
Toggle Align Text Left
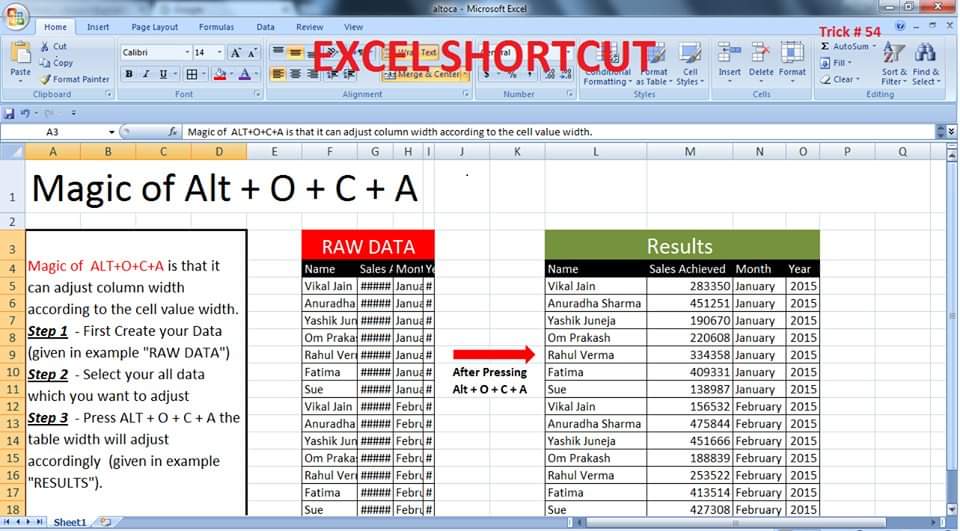click(278, 75)
